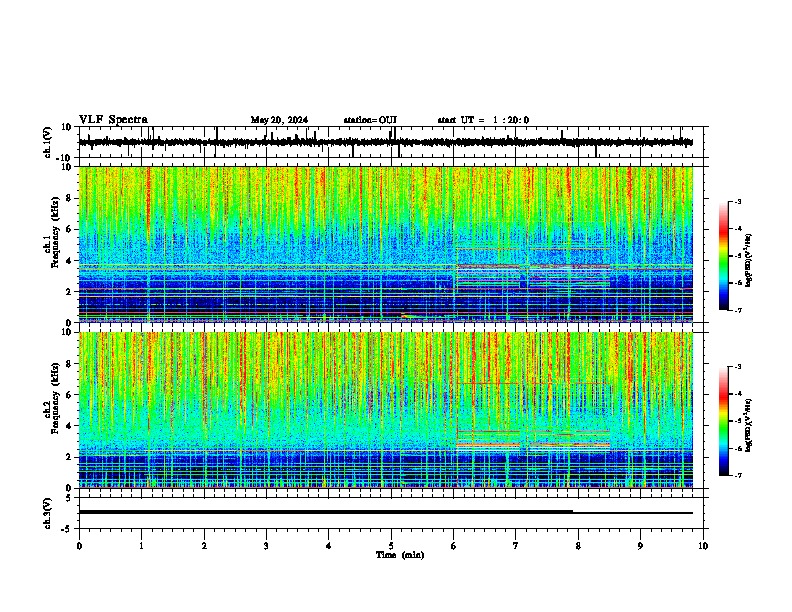Click the "station=OUI" header label
The height and width of the screenshot is (612, 792).
370,120
